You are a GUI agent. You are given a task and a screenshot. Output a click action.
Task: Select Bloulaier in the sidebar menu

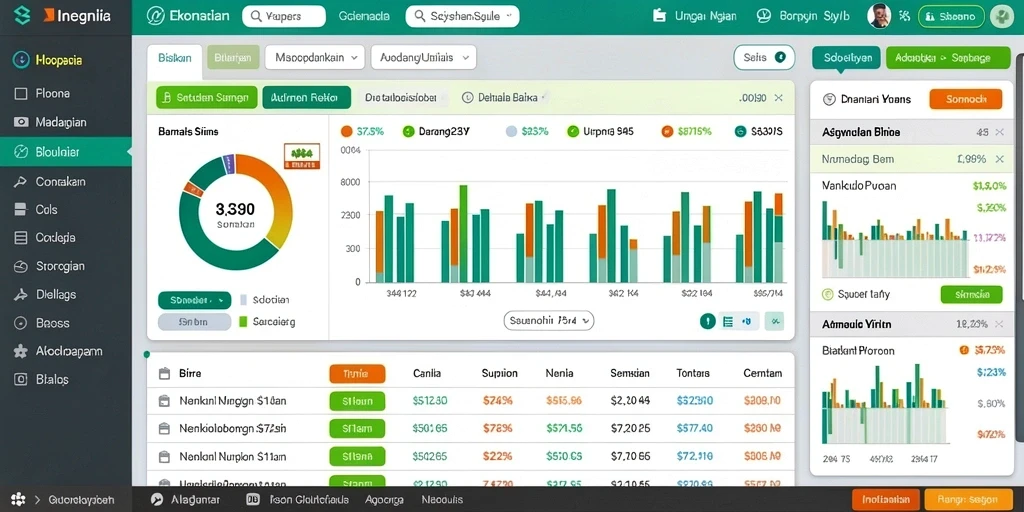(x=65, y=152)
